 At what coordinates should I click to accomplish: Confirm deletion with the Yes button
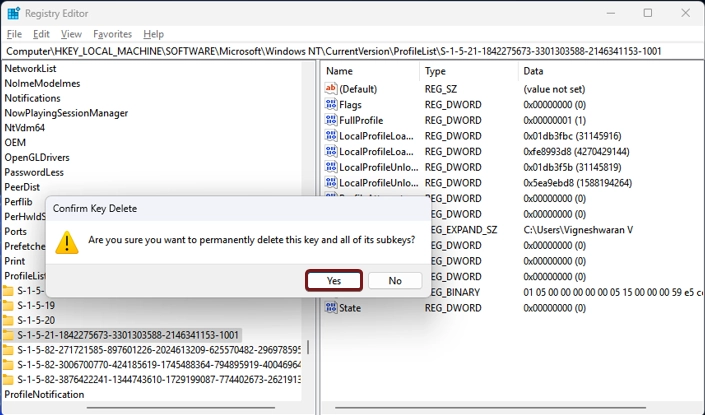(334, 281)
